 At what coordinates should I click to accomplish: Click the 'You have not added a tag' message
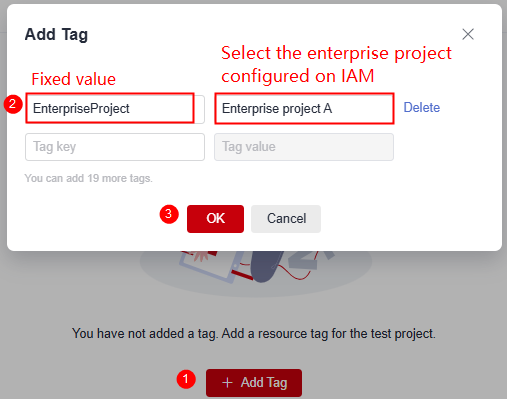point(254,334)
